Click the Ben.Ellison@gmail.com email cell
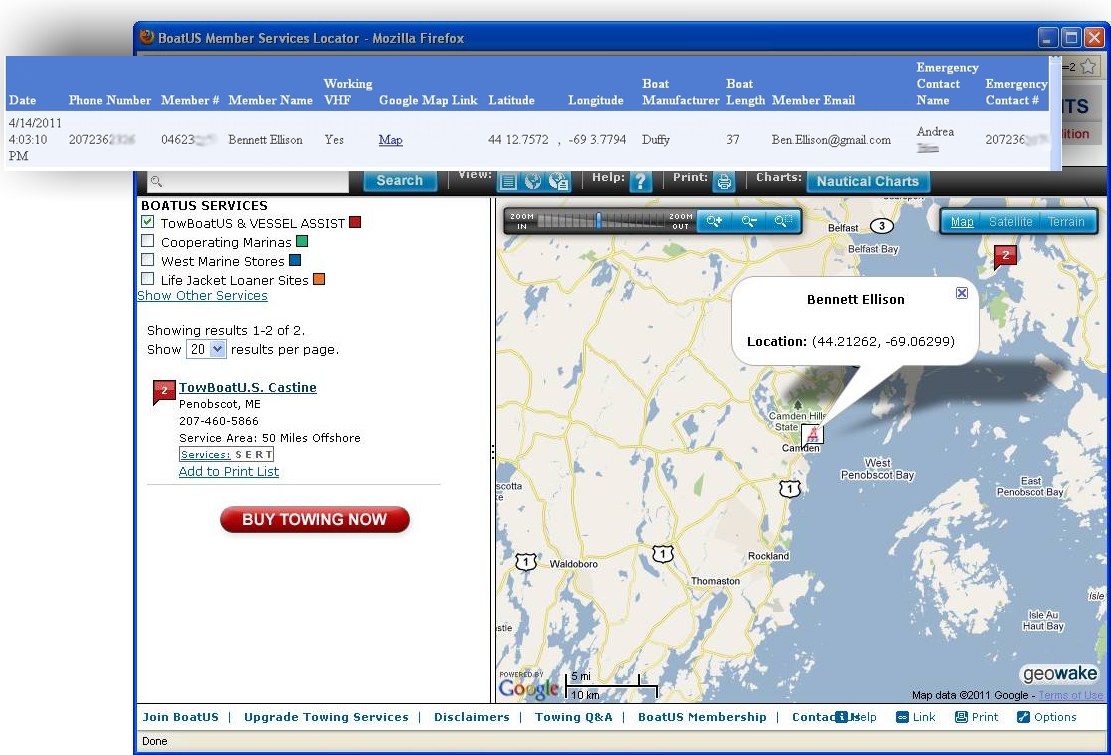The image size is (1111, 755). tap(831, 140)
